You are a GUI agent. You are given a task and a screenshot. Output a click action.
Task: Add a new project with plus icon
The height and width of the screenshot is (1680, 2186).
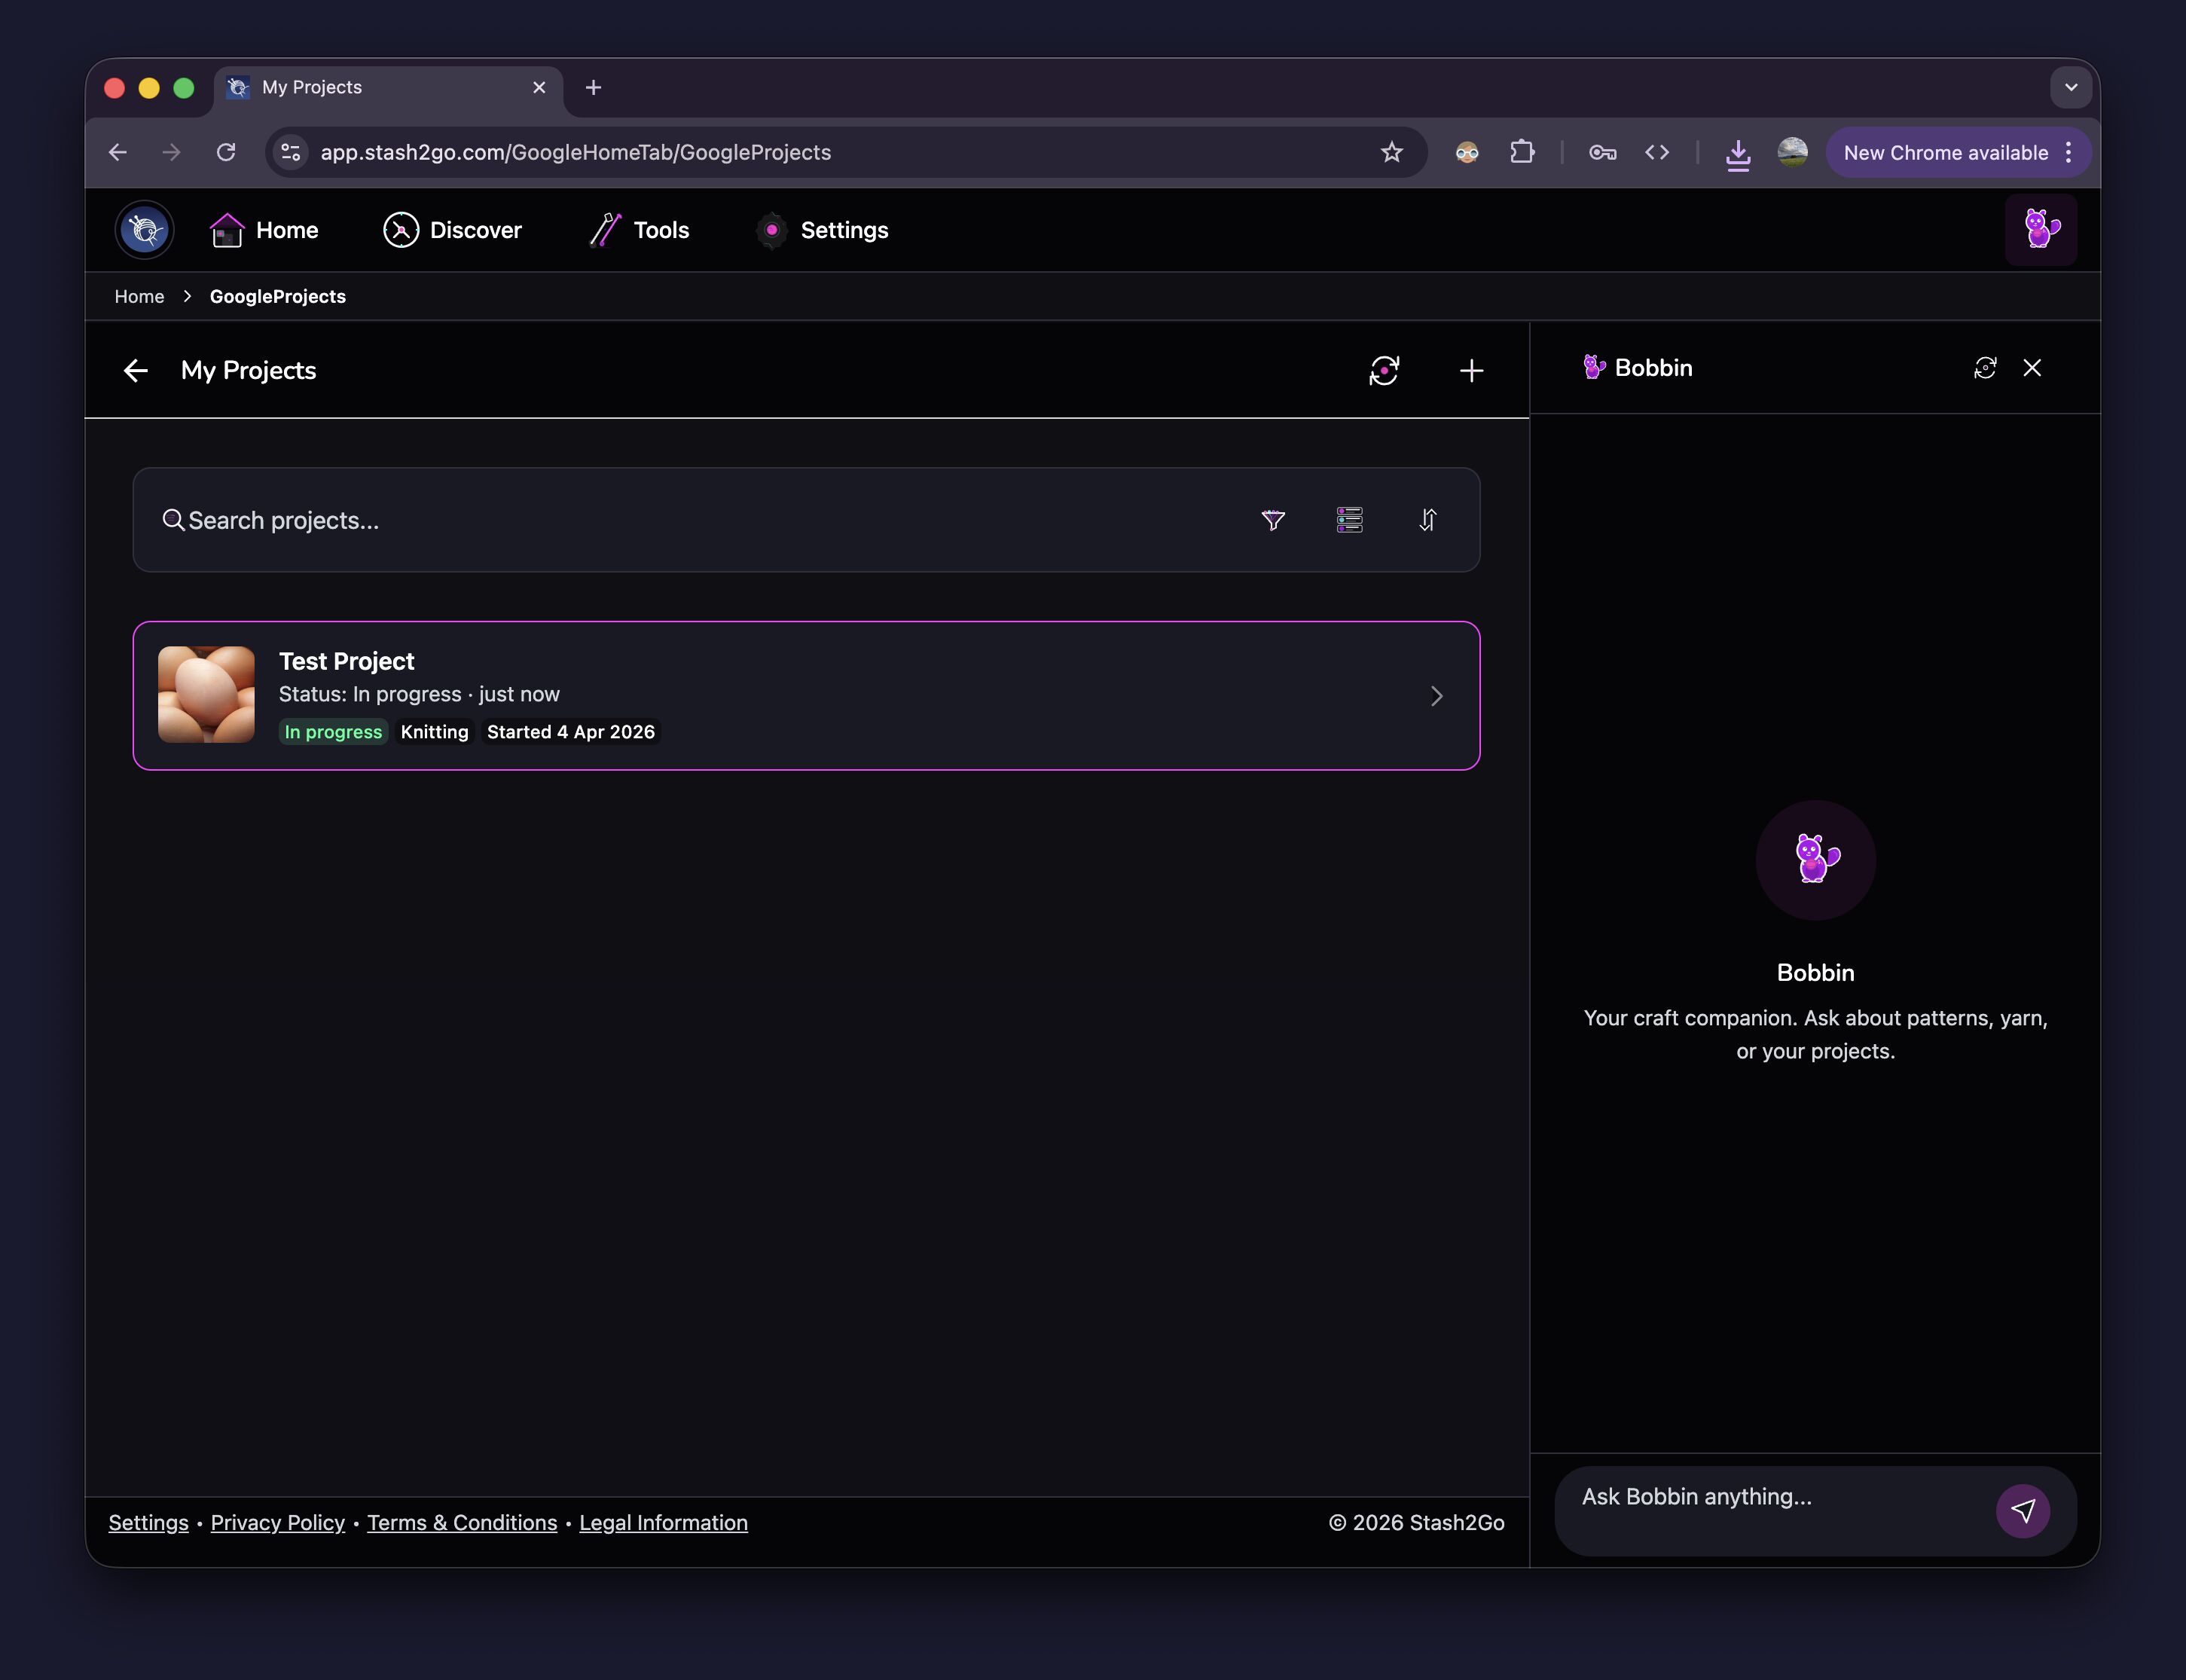coord(1471,371)
